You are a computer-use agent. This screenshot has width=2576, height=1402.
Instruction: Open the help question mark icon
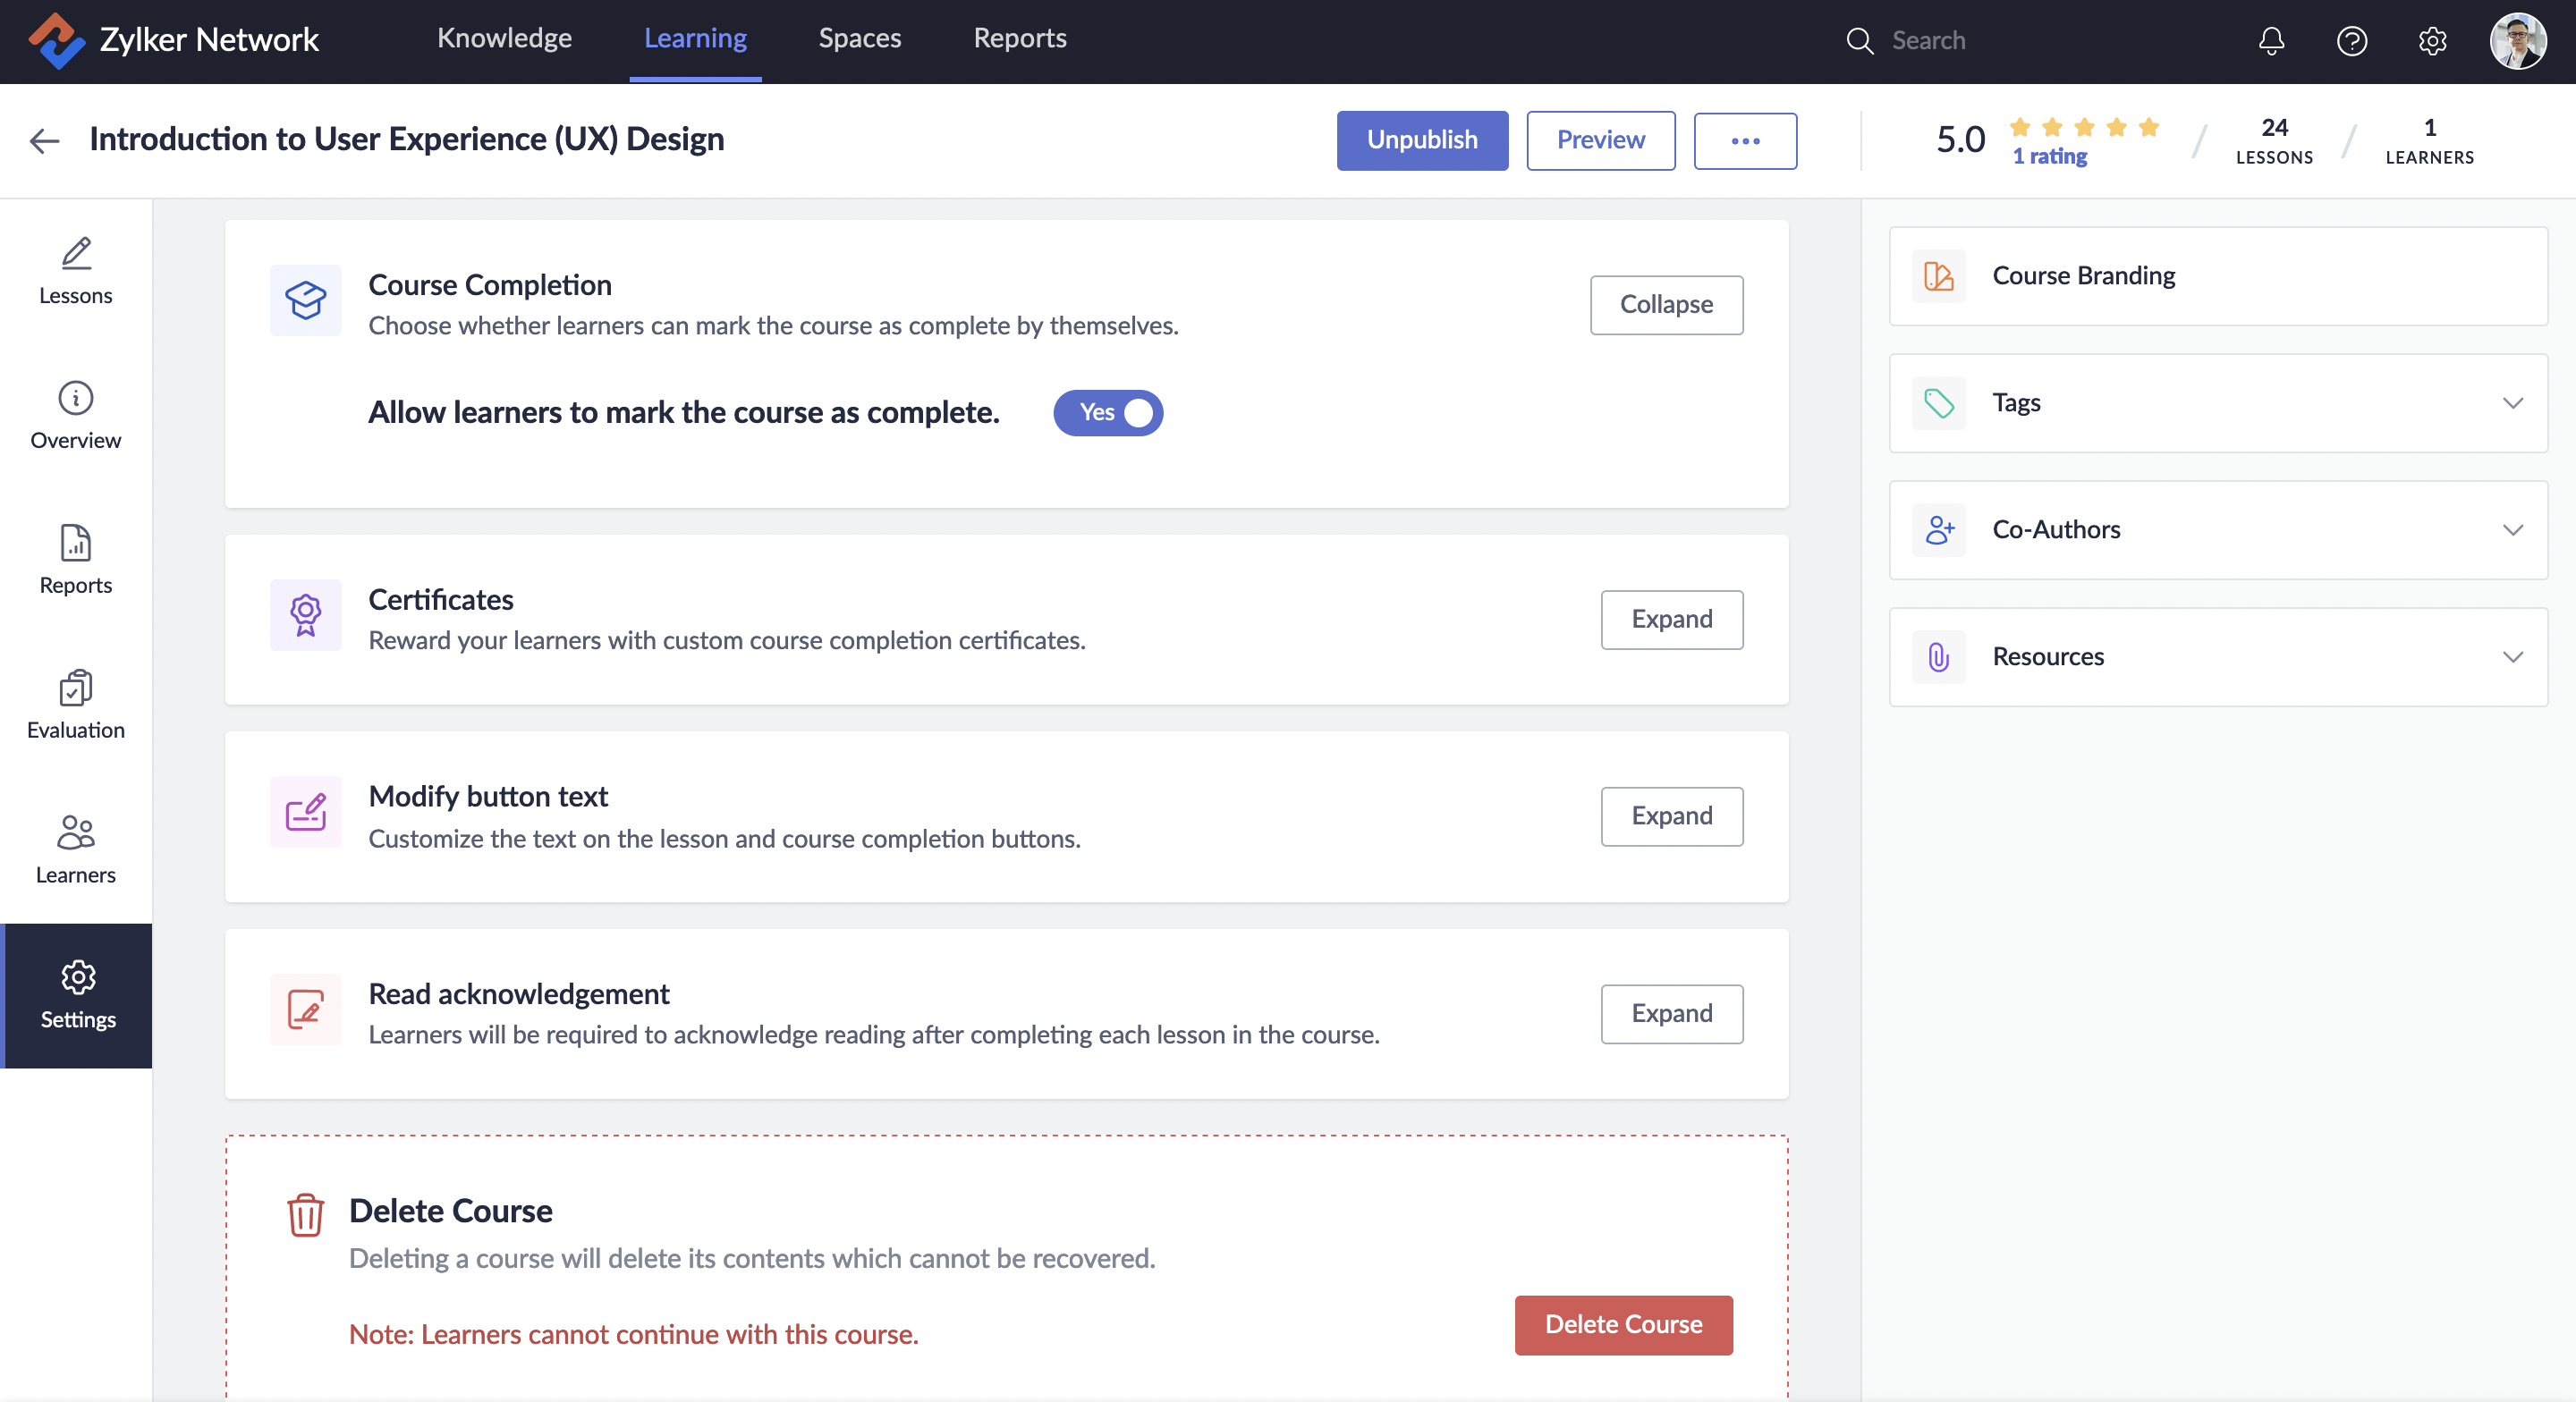click(2351, 41)
